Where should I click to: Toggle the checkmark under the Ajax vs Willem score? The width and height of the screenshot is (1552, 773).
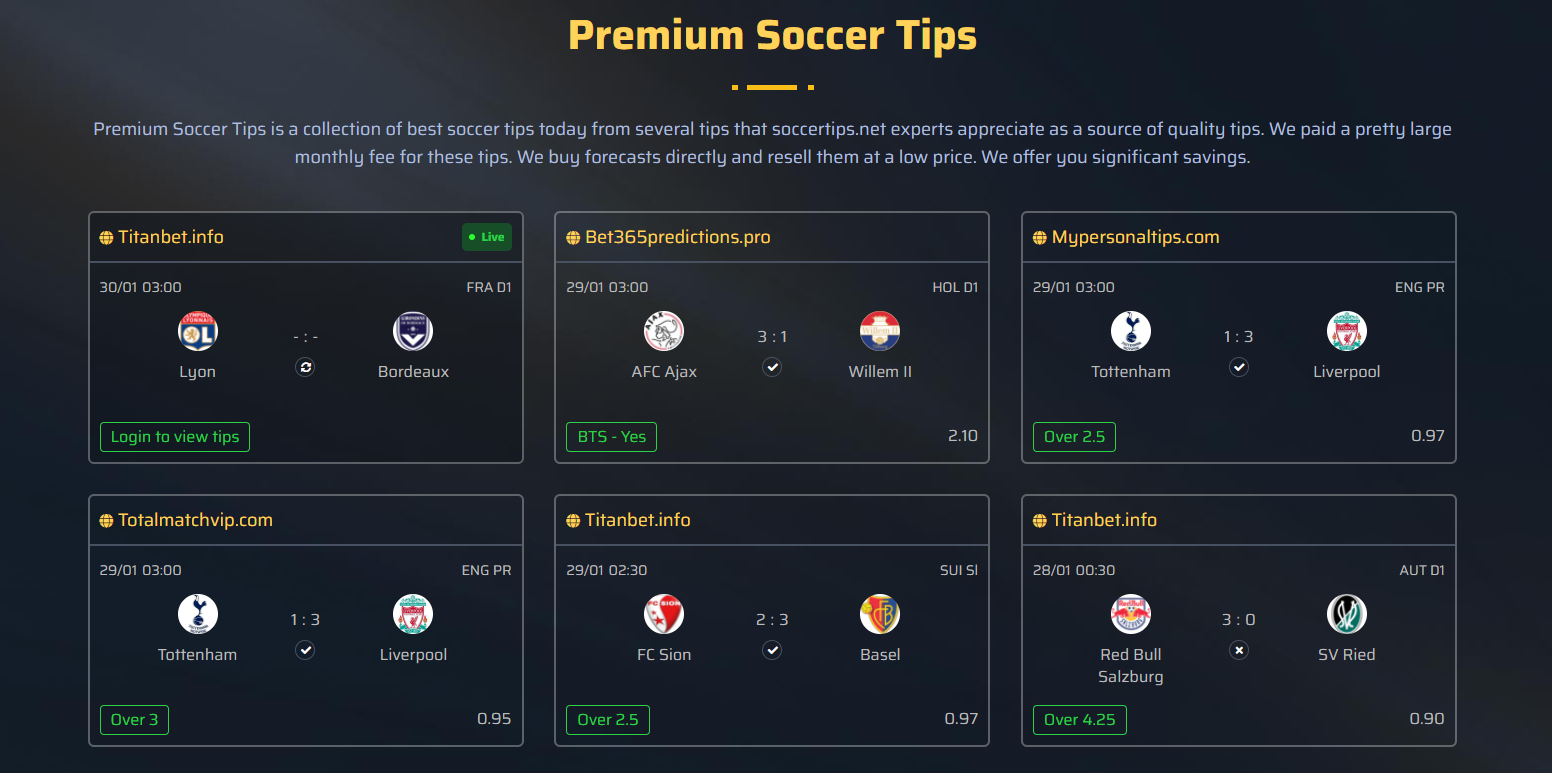tap(772, 367)
